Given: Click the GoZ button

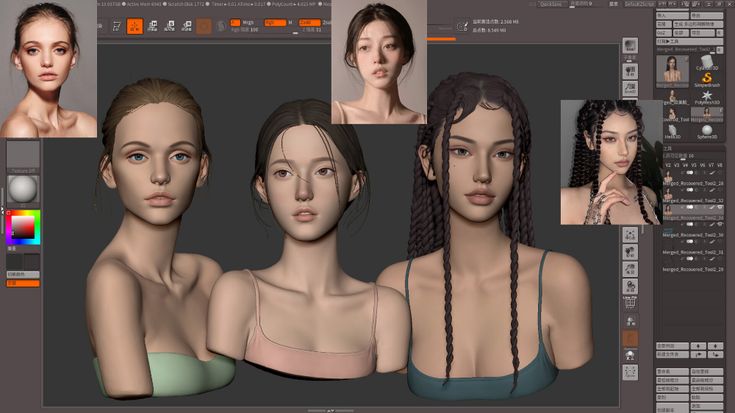Looking at the screenshot, I should click(663, 33).
